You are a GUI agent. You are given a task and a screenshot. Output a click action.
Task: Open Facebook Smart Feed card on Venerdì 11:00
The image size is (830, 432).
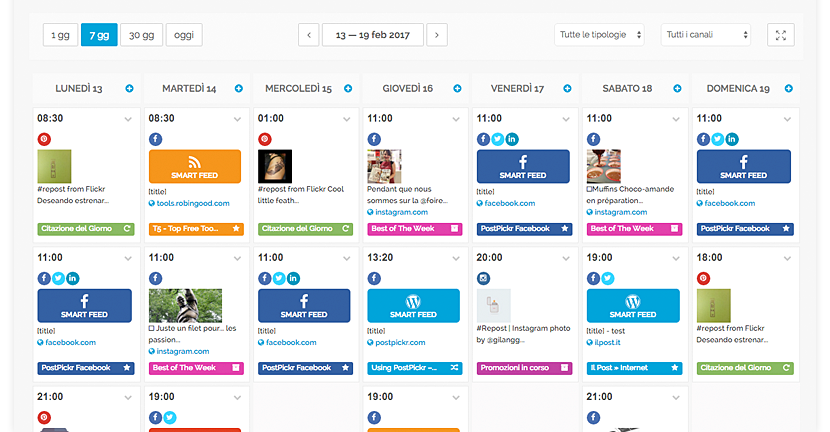pos(523,166)
